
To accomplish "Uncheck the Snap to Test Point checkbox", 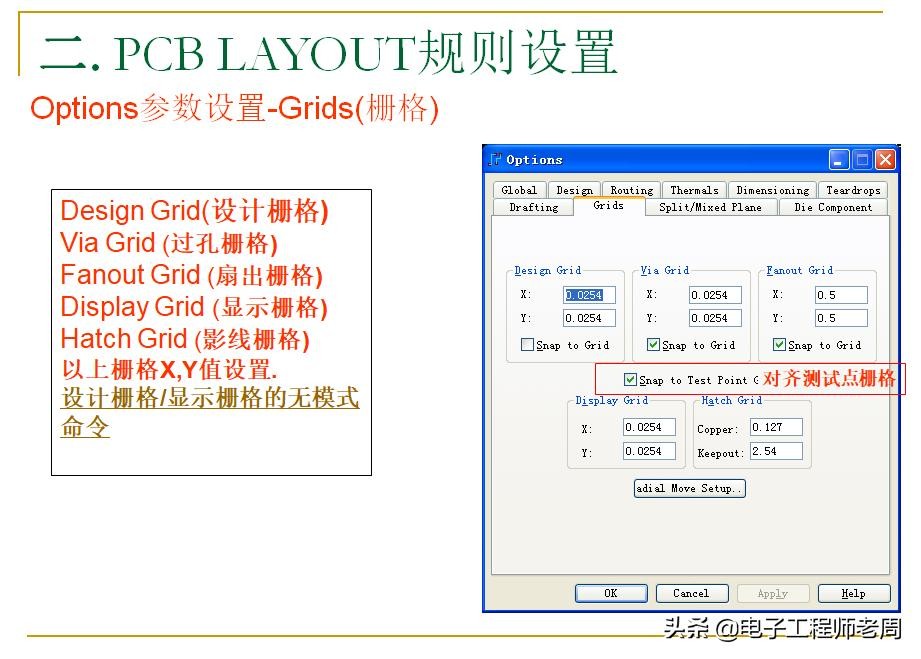I will (630, 380).
